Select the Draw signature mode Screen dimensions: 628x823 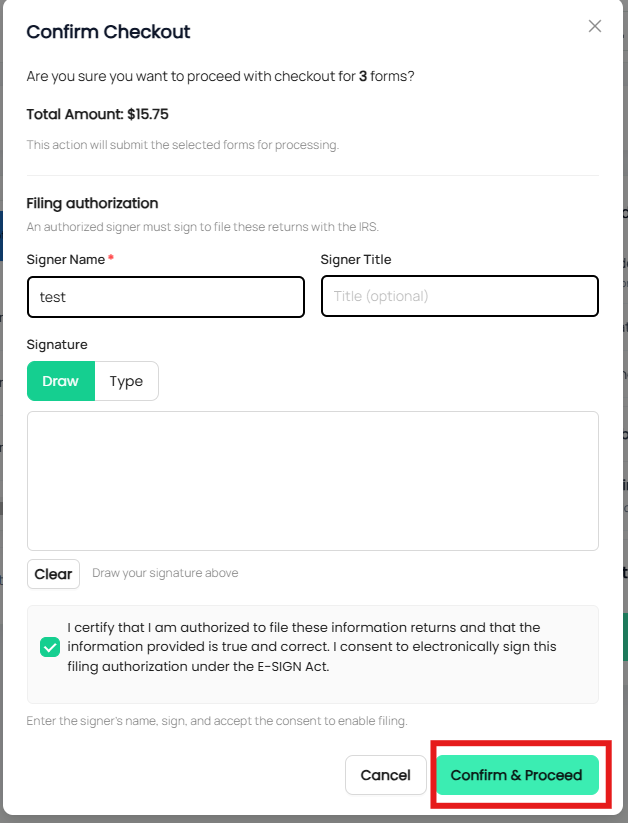click(61, 381)
